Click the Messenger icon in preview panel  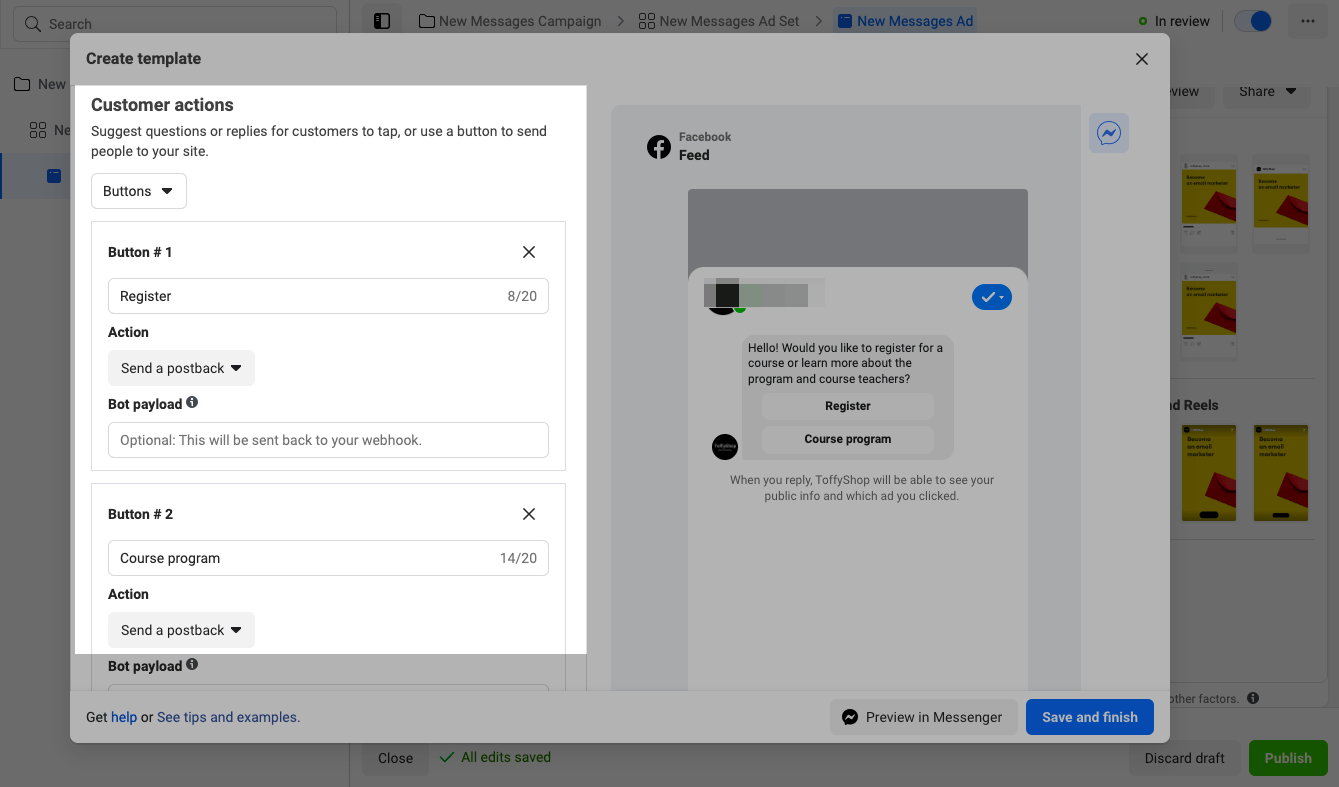[1108, 133]
